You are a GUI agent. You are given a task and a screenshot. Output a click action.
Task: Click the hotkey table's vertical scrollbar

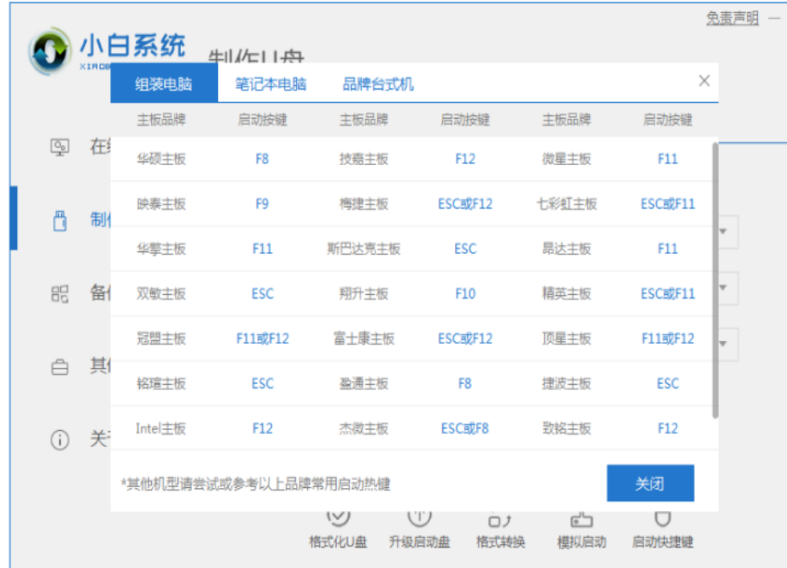[x=714, y=280]
